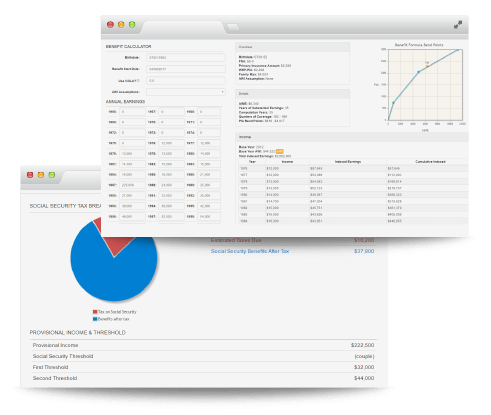Click the First Threshold row label

(50, 367)
